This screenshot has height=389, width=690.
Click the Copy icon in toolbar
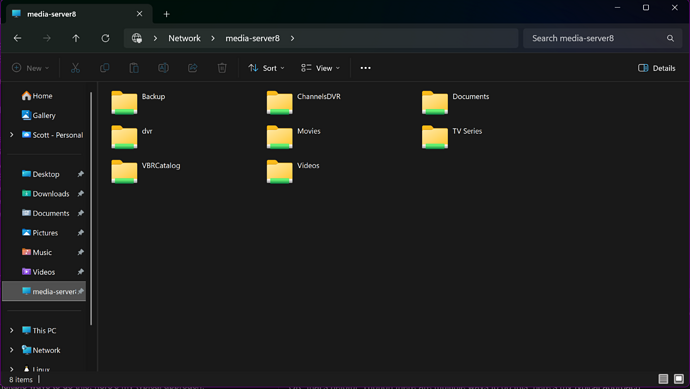[x=105, y=68]
